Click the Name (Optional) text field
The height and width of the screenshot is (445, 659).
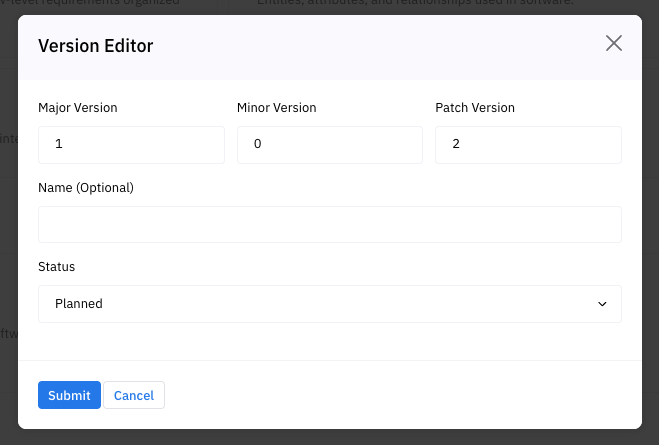330,224
